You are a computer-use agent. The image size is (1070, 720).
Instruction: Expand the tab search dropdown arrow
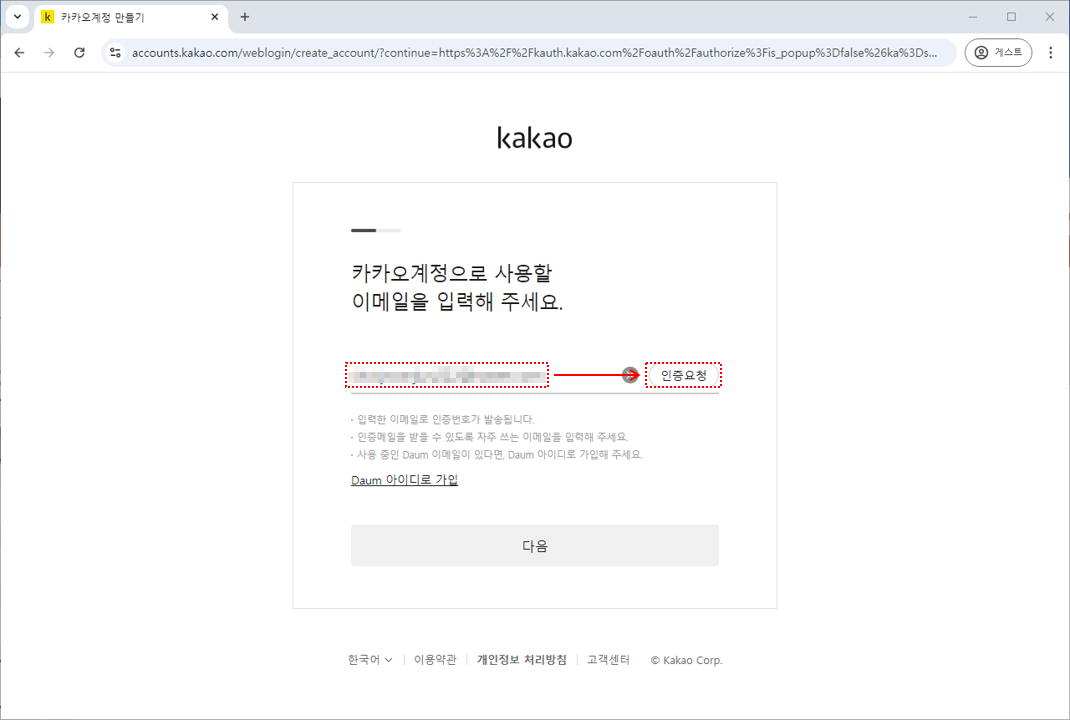[x=18, y=16]
